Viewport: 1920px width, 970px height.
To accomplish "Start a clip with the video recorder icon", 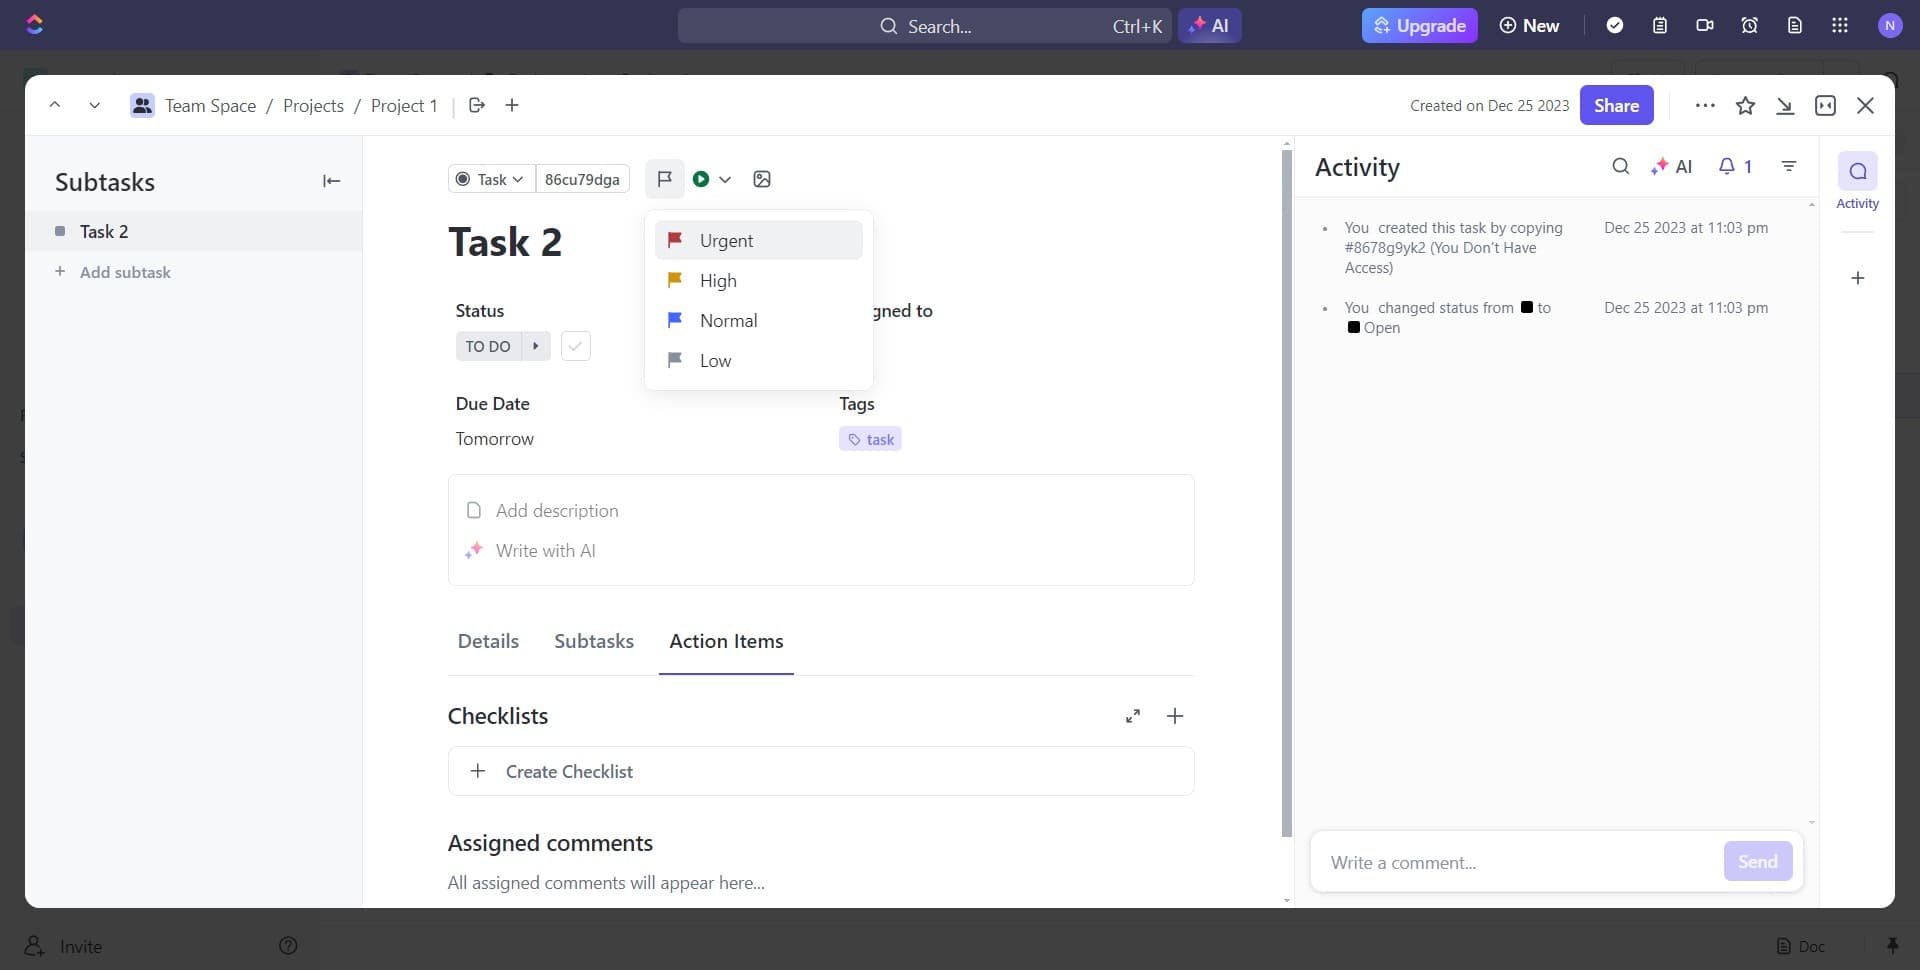I will point(1705,25).
